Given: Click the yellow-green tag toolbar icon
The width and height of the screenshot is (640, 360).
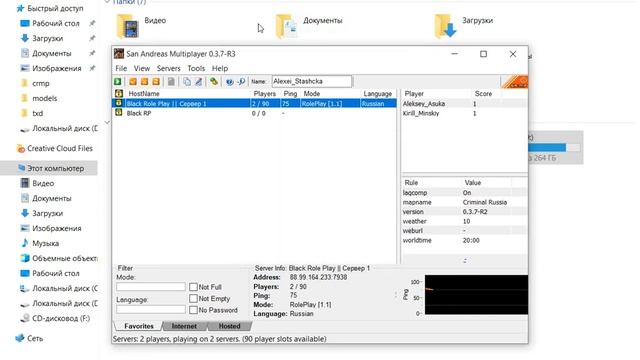Looking at the screenshot, I should pyautogui.click(x=214, y=82).
